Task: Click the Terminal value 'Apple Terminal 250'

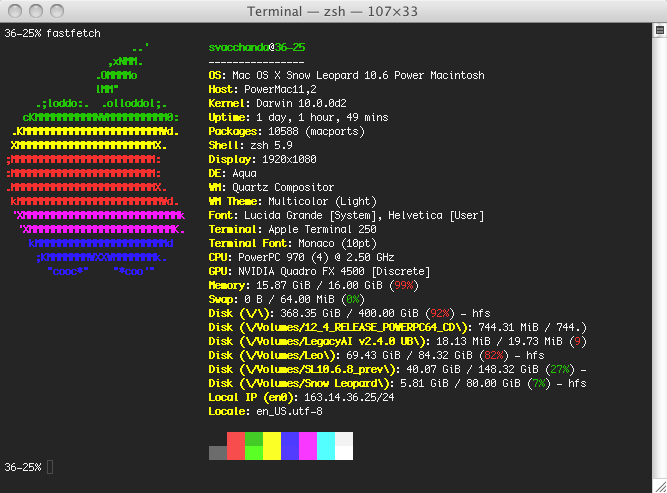Action: point(322,229)
